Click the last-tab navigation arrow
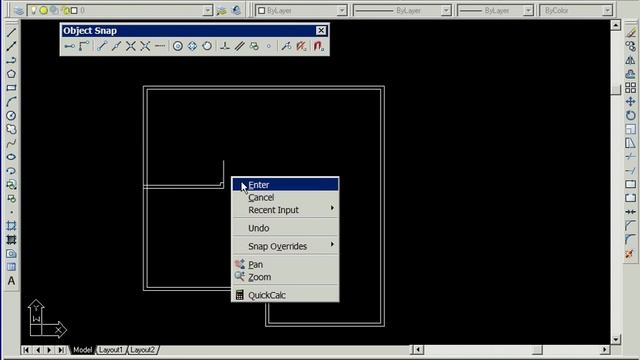 click(x=61, y=350)
